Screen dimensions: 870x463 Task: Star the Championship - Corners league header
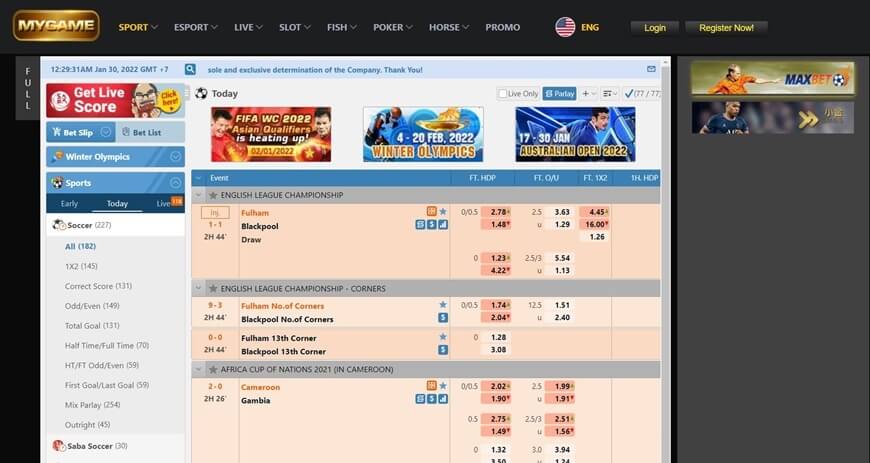[x=213, y=289]
